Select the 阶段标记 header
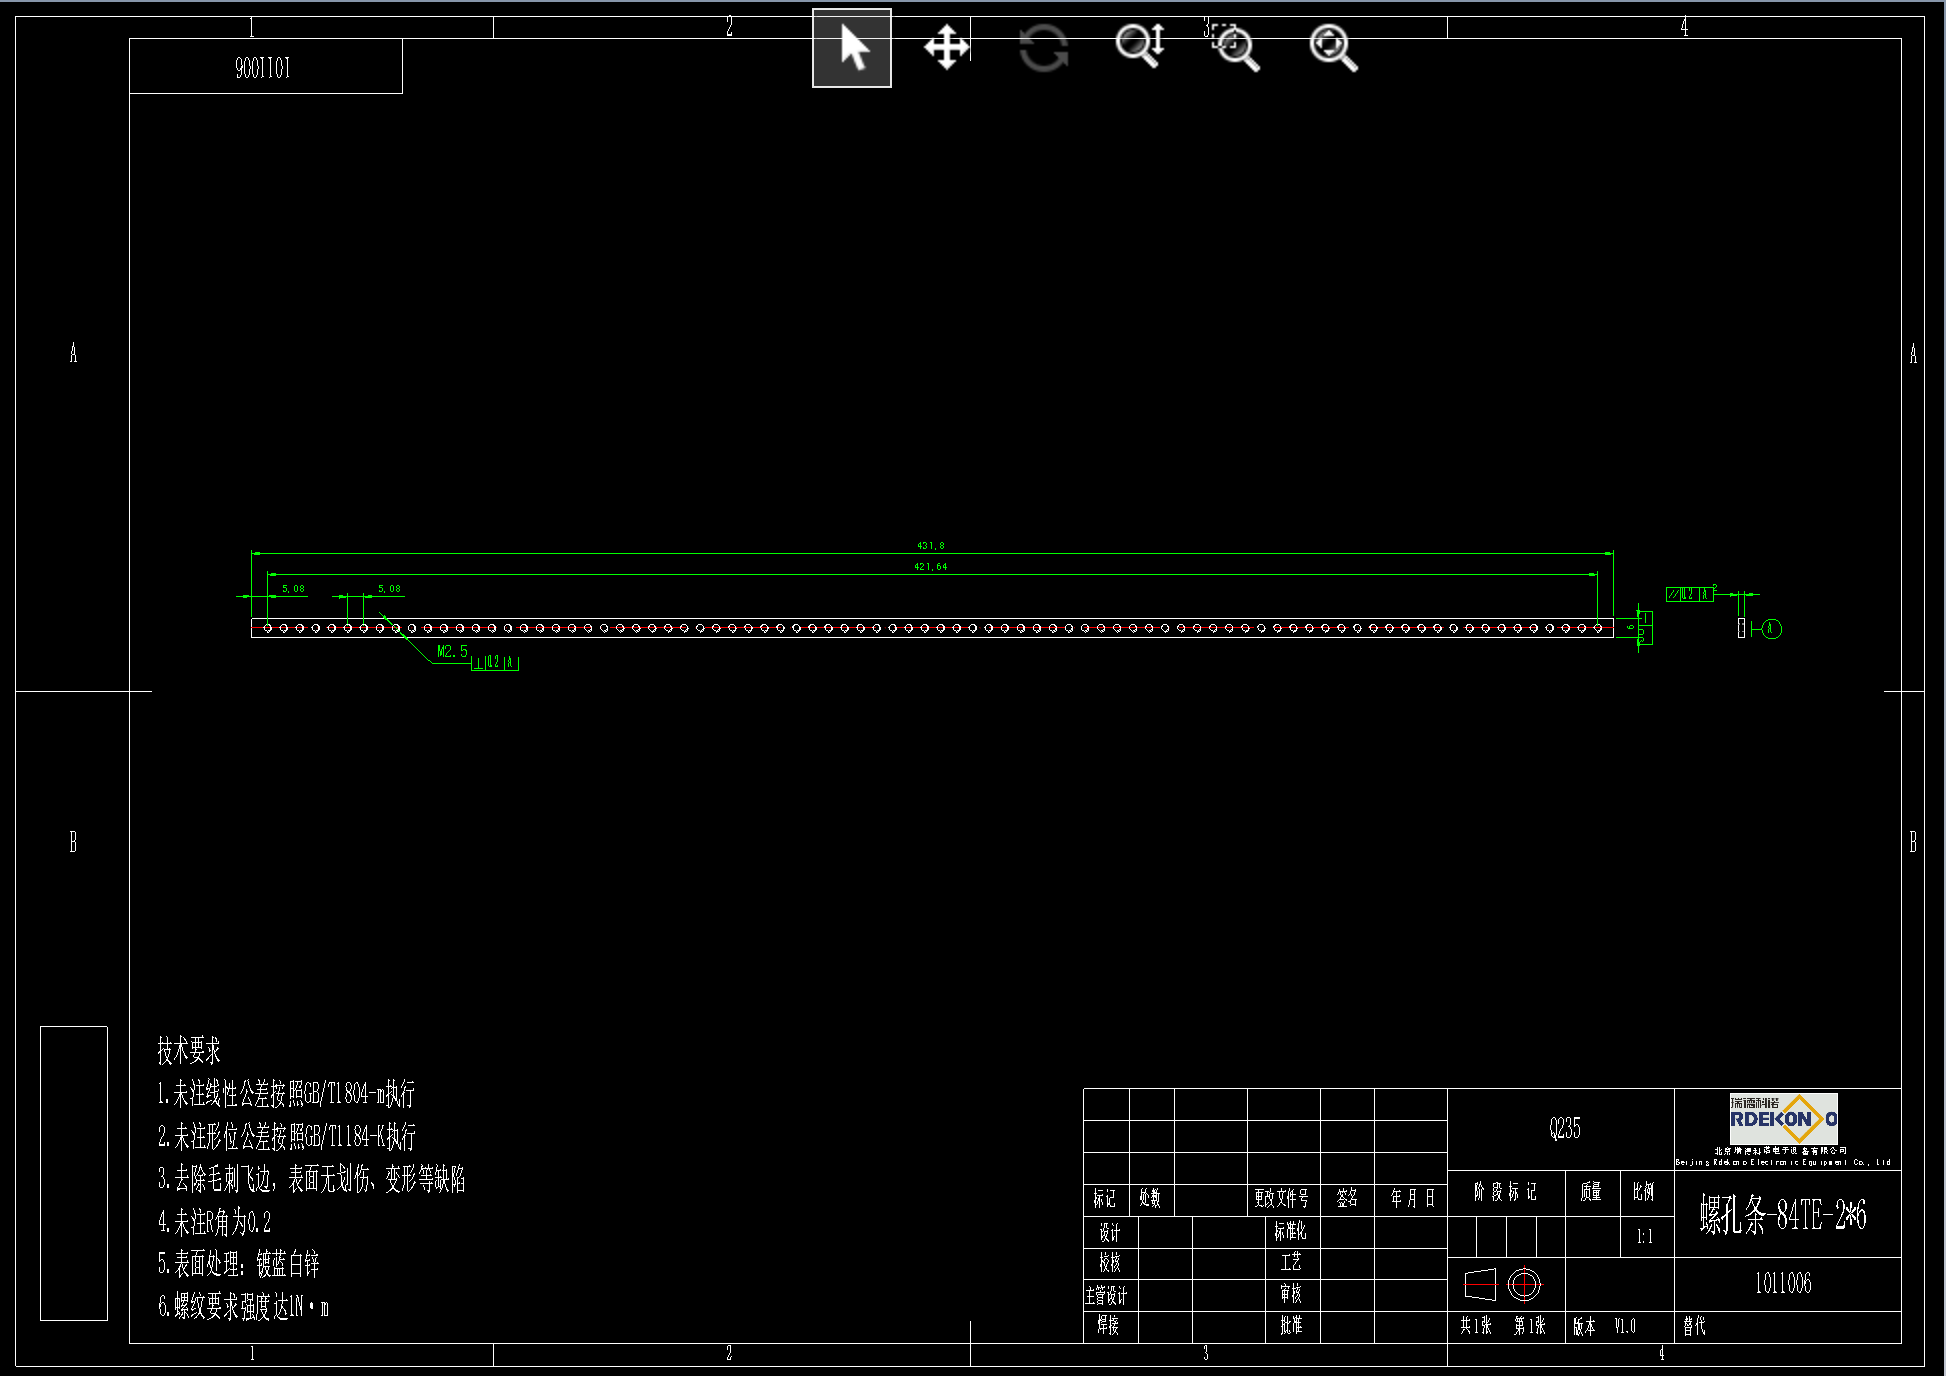The width and height of the screenshot is (1946, 1376). pyautogui.click(x=1506, y=1192)
